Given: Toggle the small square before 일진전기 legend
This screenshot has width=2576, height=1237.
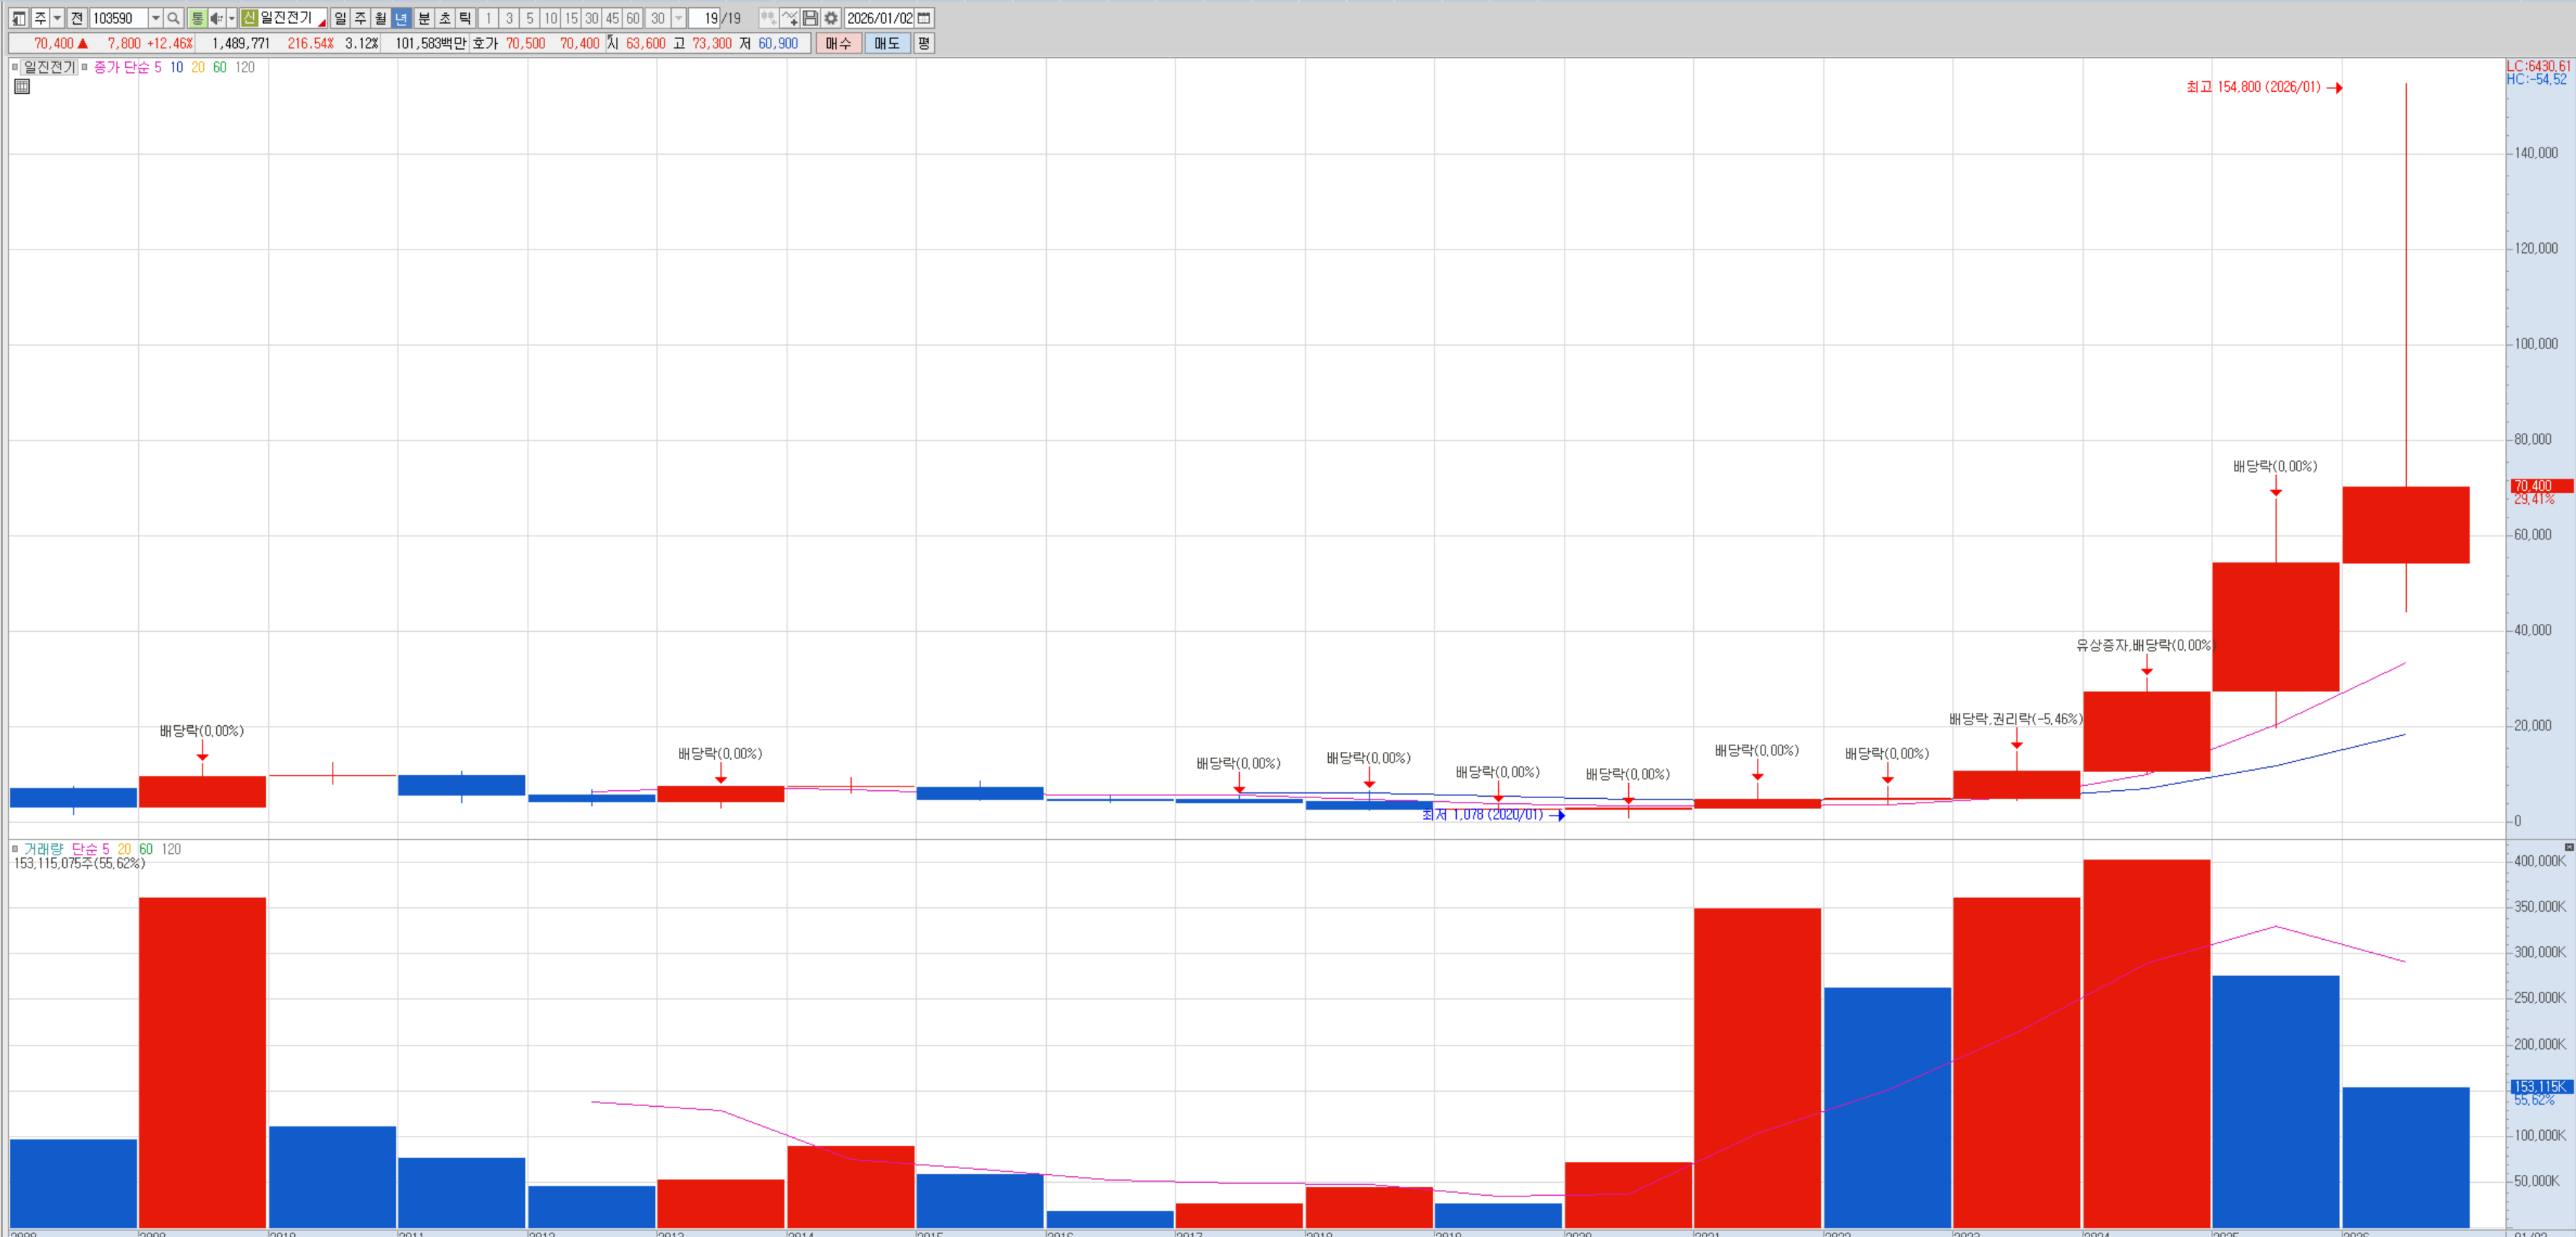Looking at the screenshot, I should [x=15, y=67].
